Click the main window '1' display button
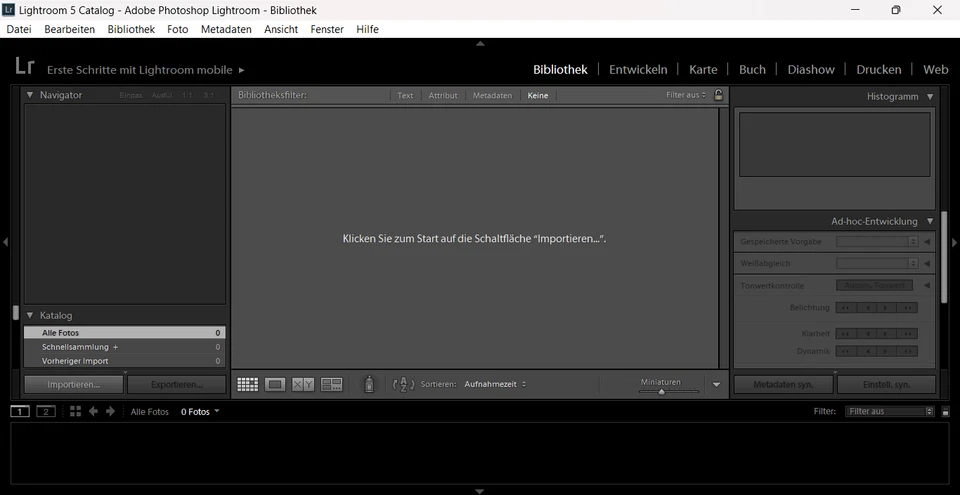The width and height of the screenshot is (960, 495). 20,411
